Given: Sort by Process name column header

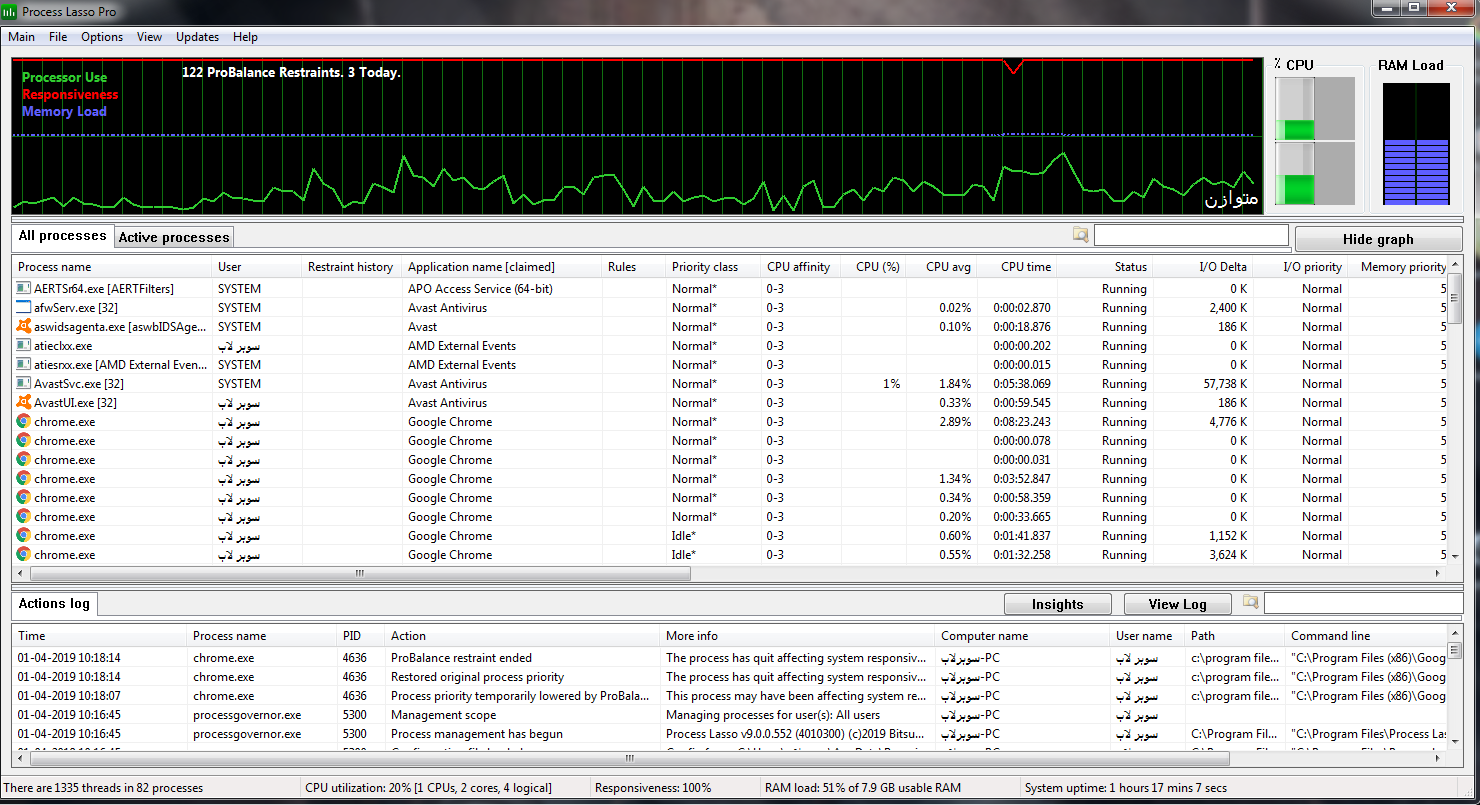Looking at the screenshot, I should [113, 267].
